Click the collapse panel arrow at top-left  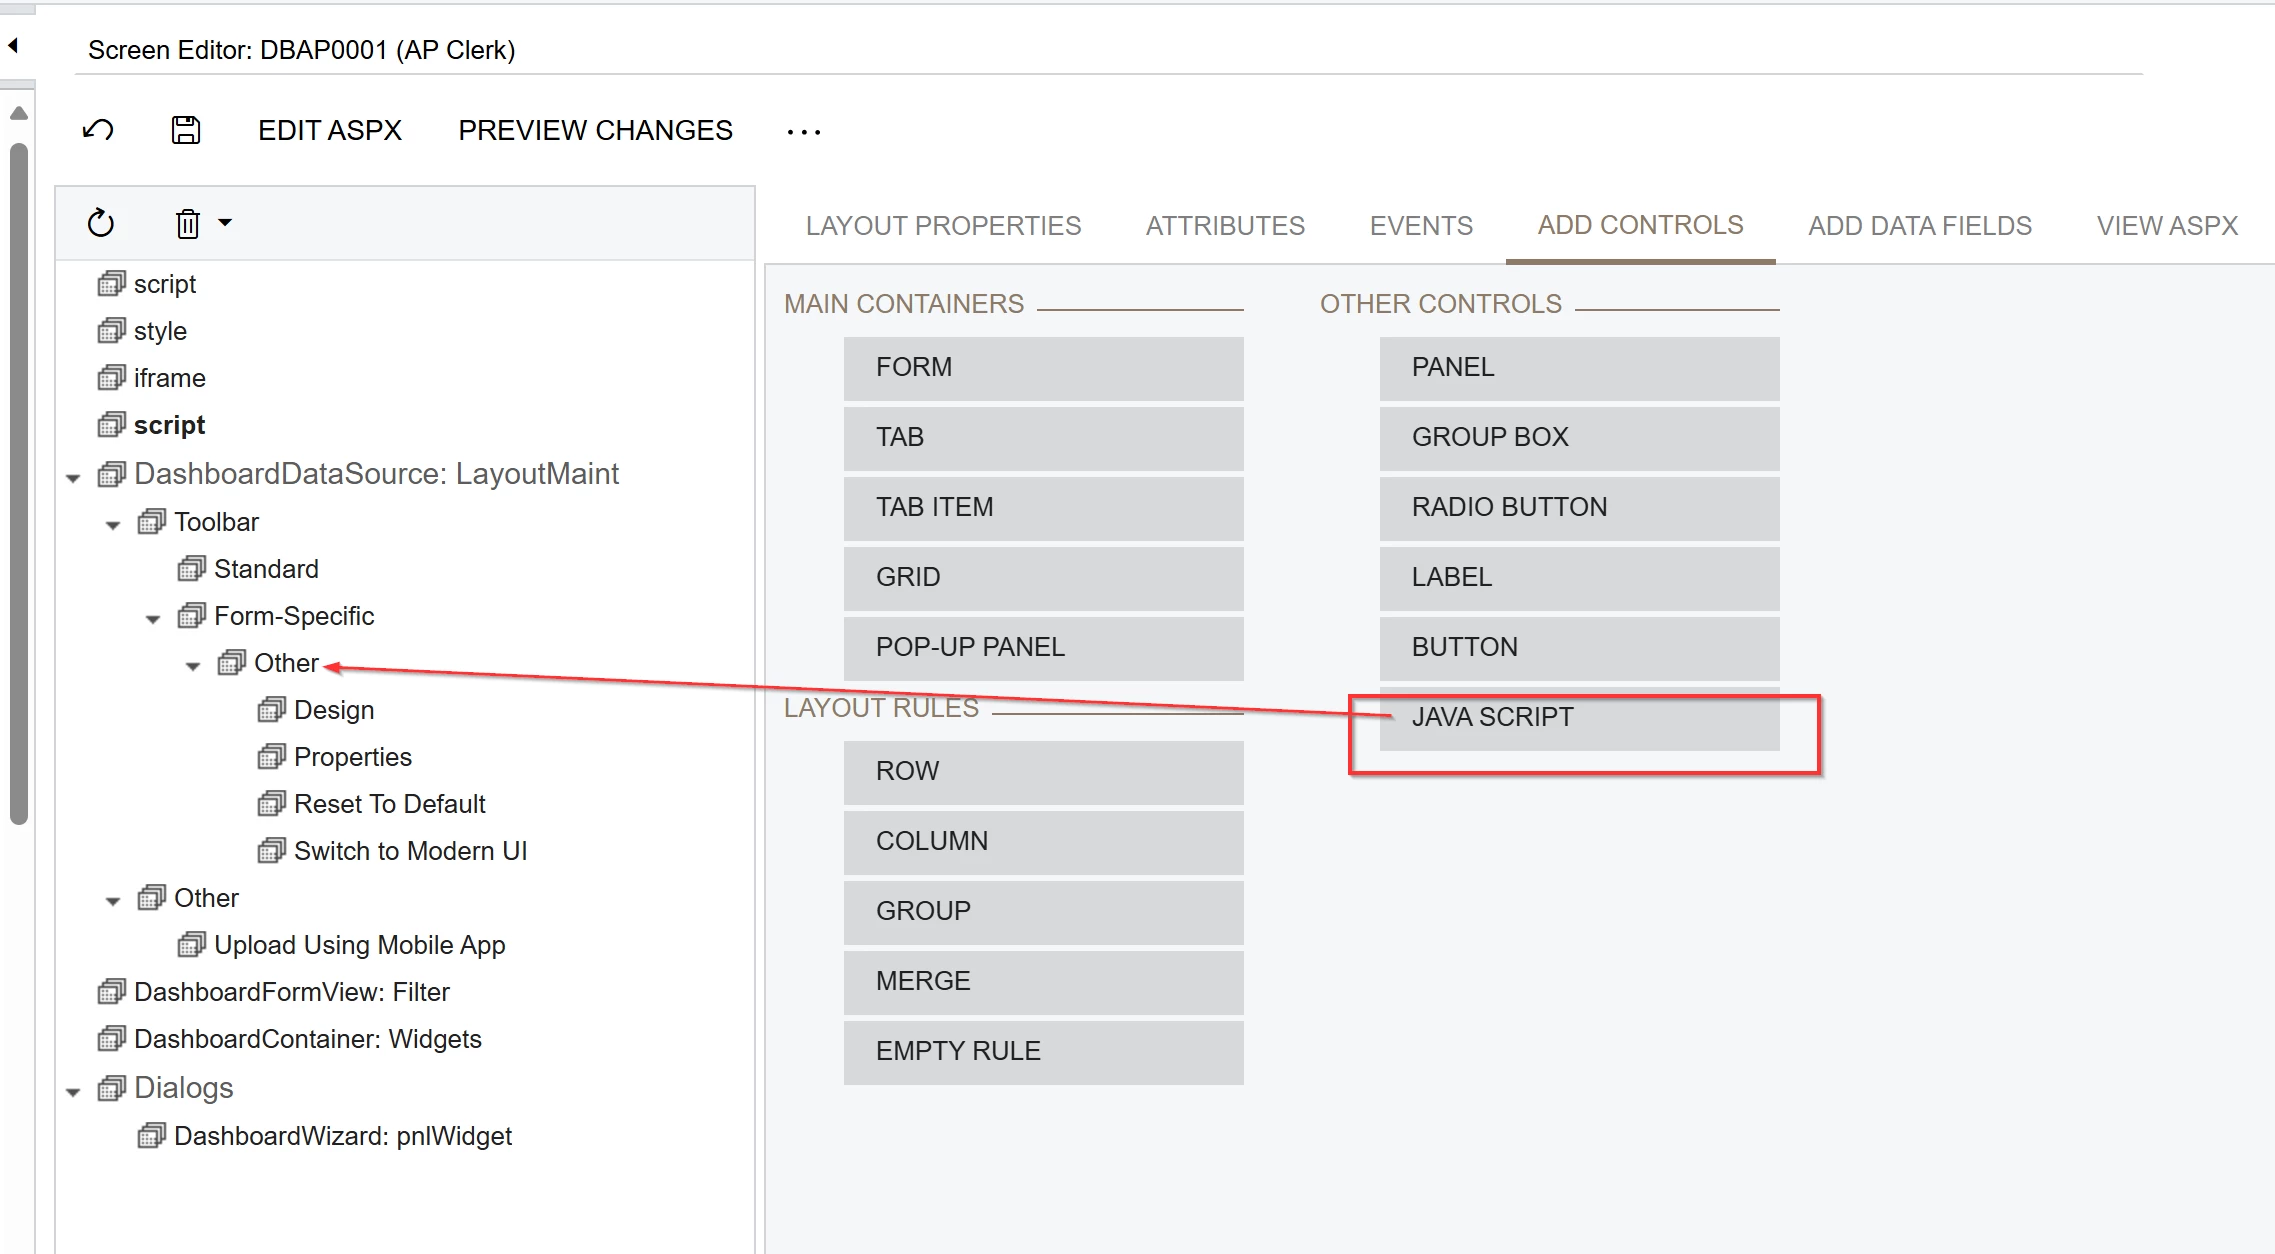tap(13, 45)
